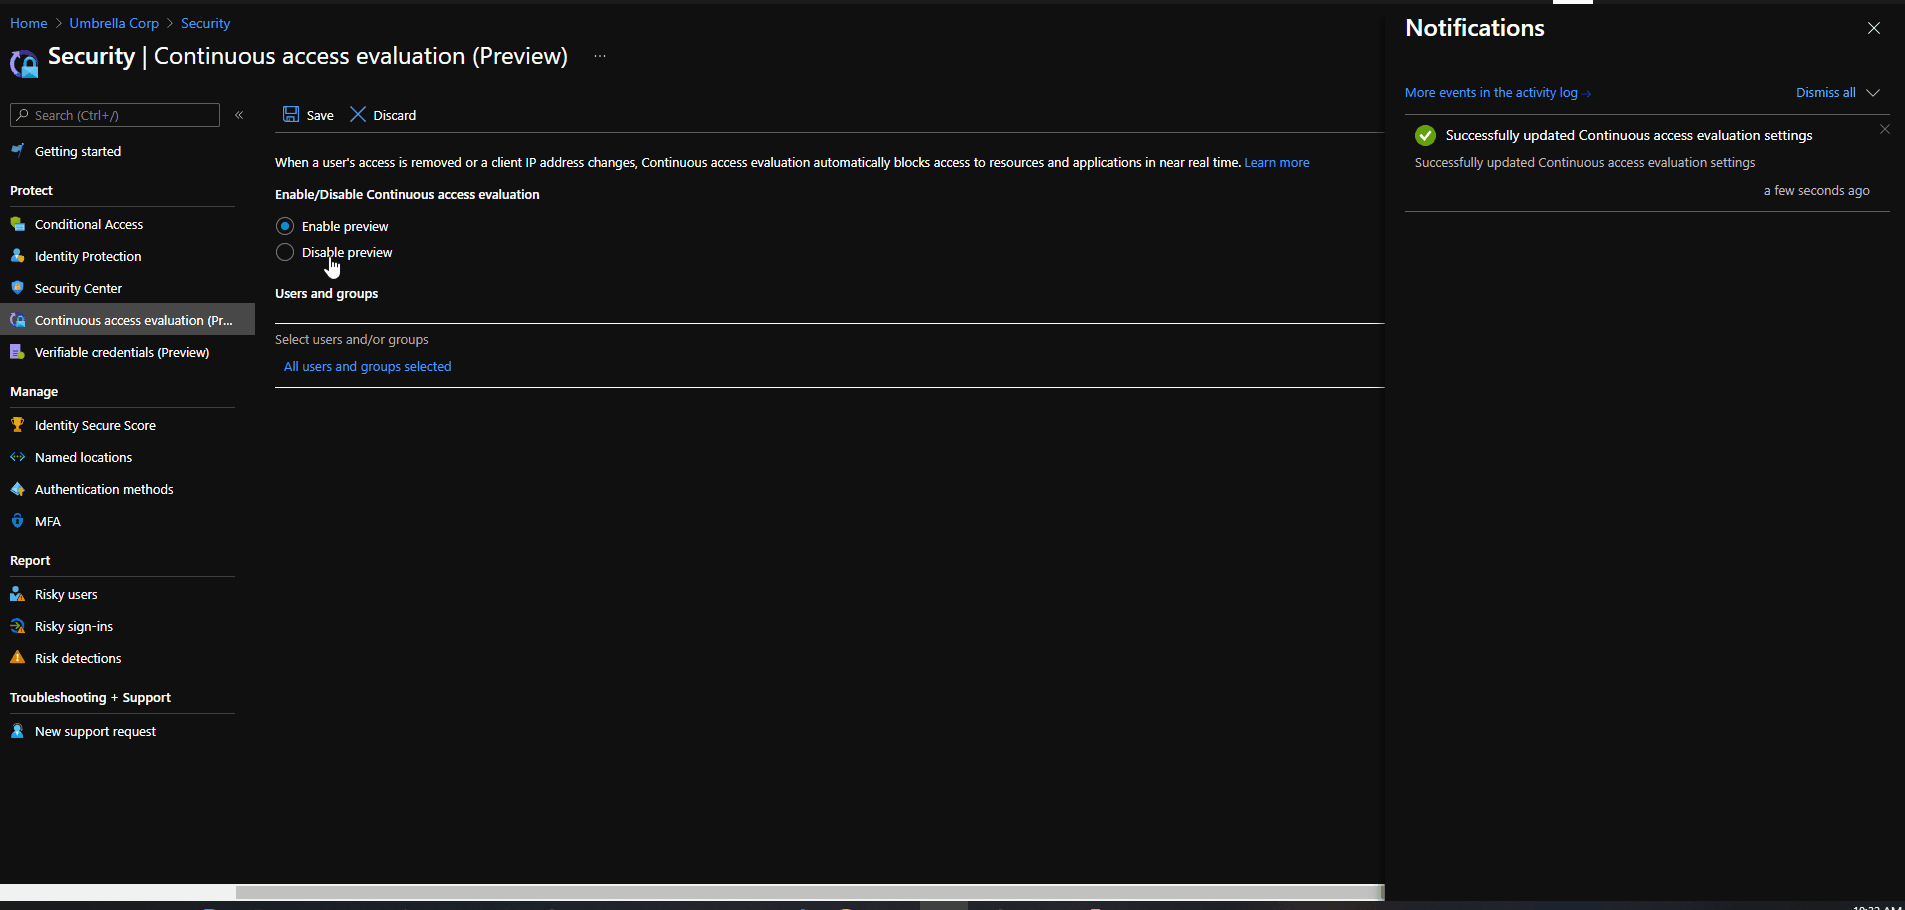Collapse the left navigation sidebar

240,114
